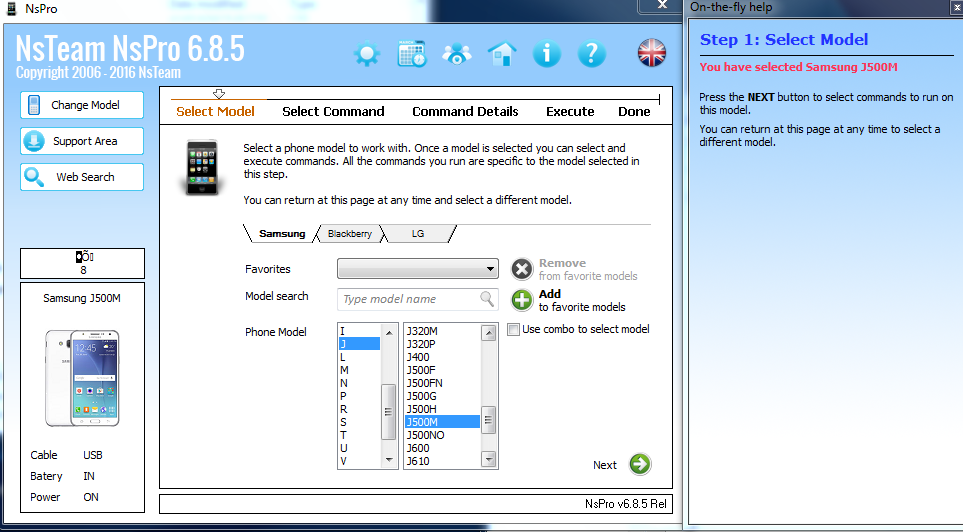The height and width of the screenshot is (532, 963).
Task: Click series list scrollbar up arrow
Action: coord(389,332)
